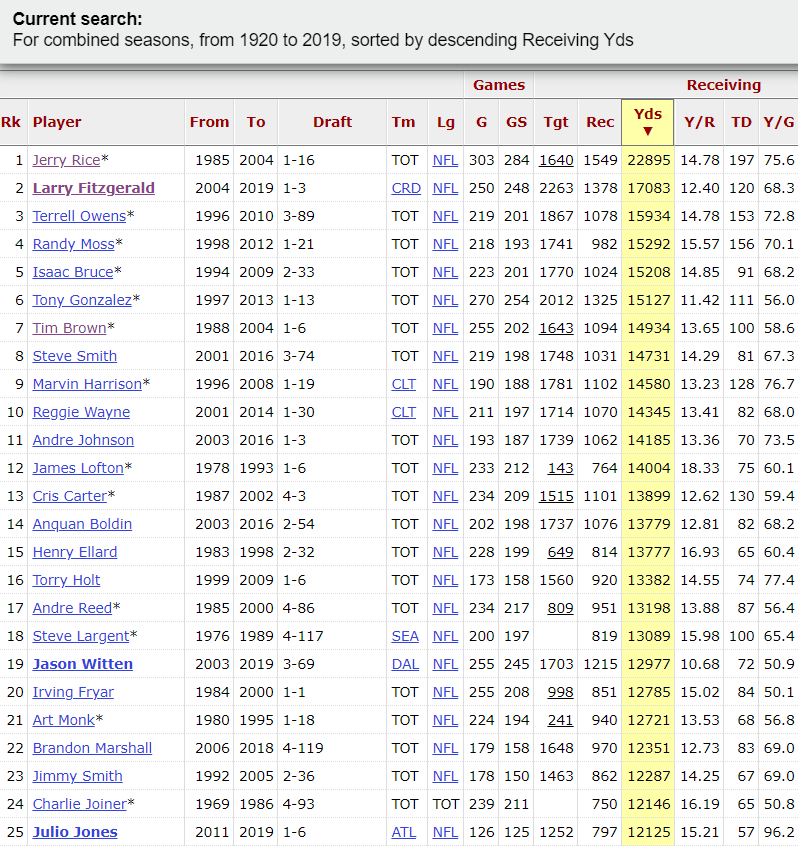Open Jerry Rice's 1640 targets link
Image resolution: width=798 pixels, height=846 pixels.
556,160
